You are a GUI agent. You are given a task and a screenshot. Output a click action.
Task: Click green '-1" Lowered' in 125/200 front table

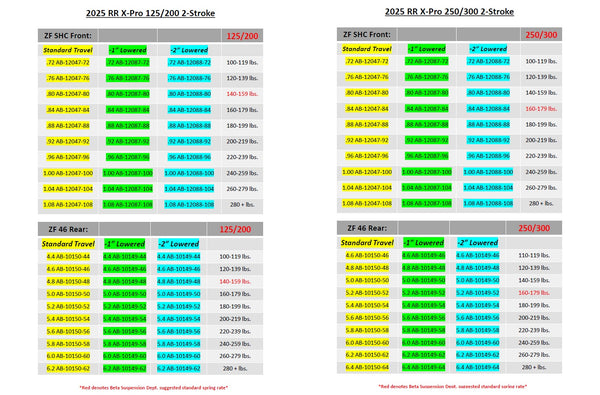coord(127,50)
